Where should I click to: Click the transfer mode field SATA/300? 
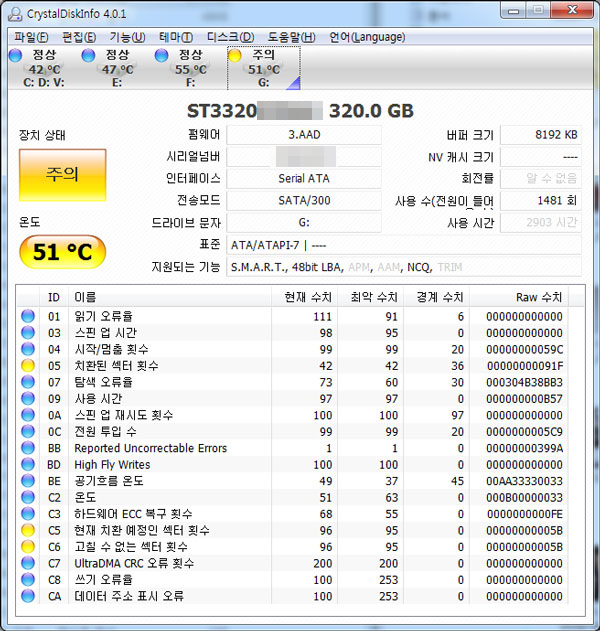click(304, 200)
